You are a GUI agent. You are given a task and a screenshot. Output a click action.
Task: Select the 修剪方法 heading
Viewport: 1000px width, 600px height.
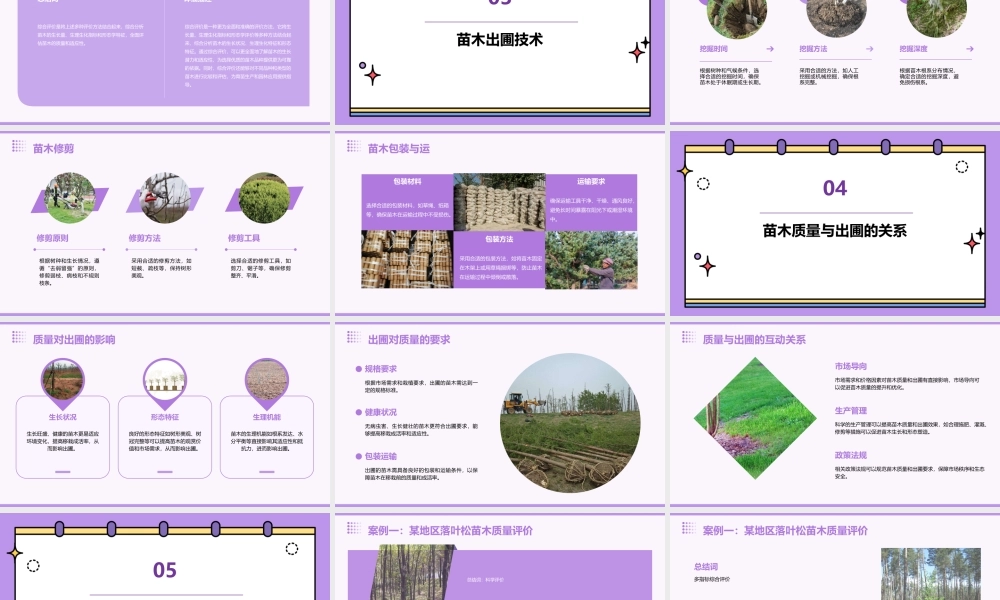click(x=144, y=238)
